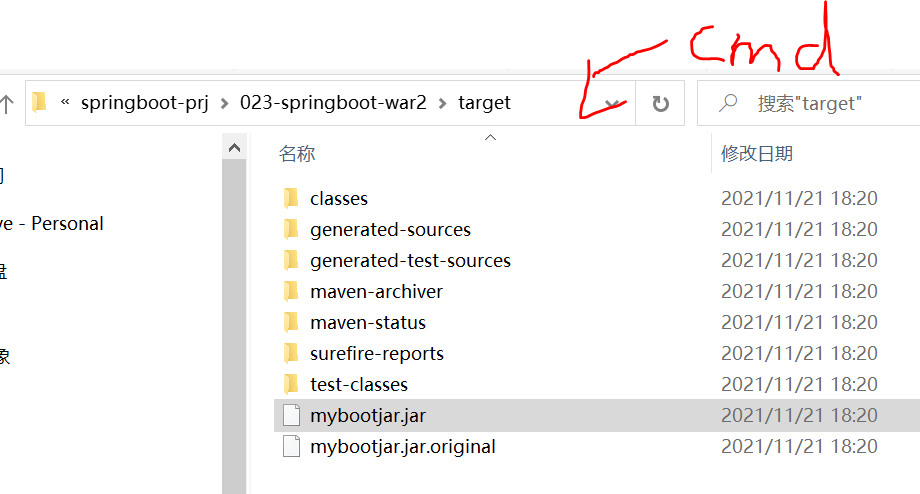Sort by 修改日期 column header
Screen dimensions: 920x494
click(757, 153)
